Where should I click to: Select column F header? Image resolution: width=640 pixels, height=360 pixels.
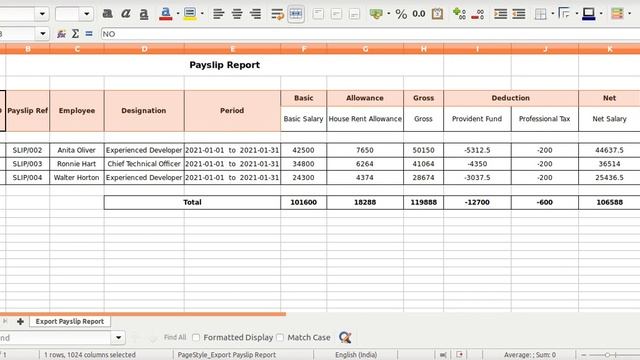(x=304, y=49)
